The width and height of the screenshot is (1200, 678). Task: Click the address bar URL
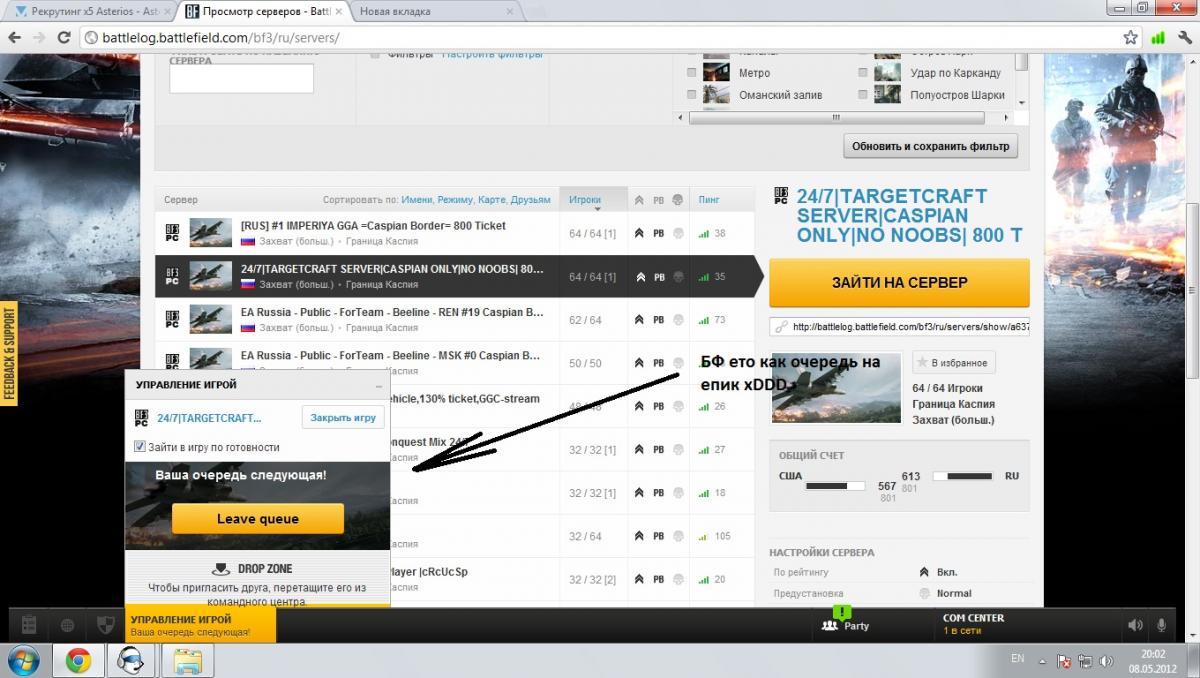tap(220, 38)
